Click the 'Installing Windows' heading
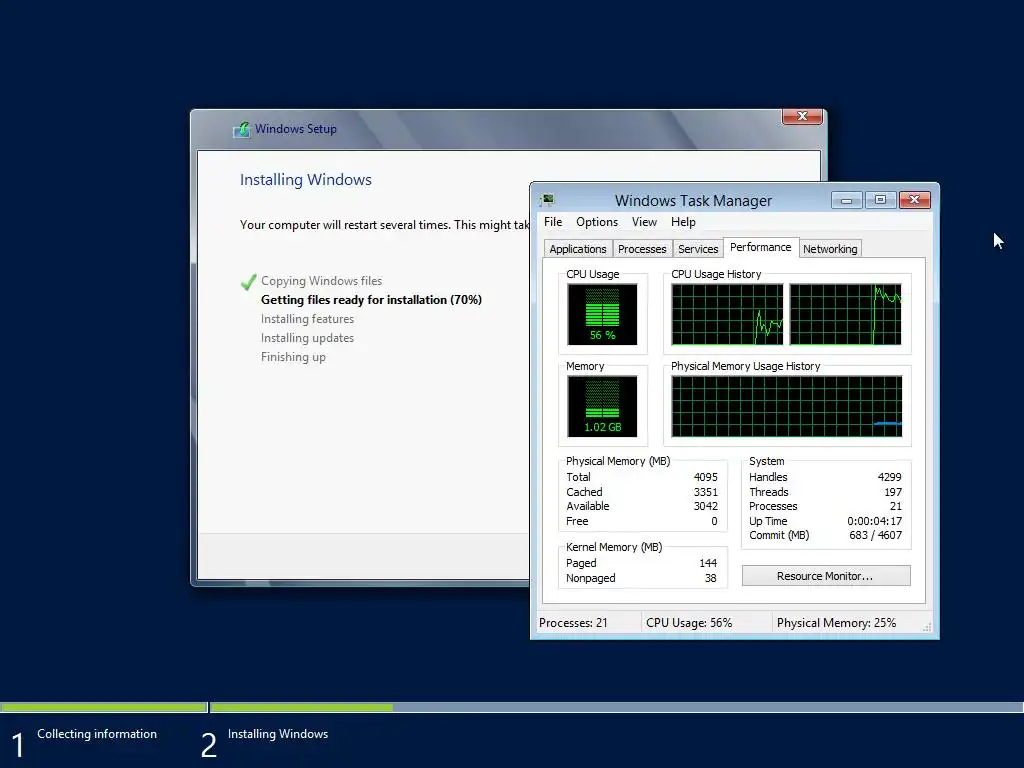Viewport: 1024px width, 768px height. (x=306, y=180)
